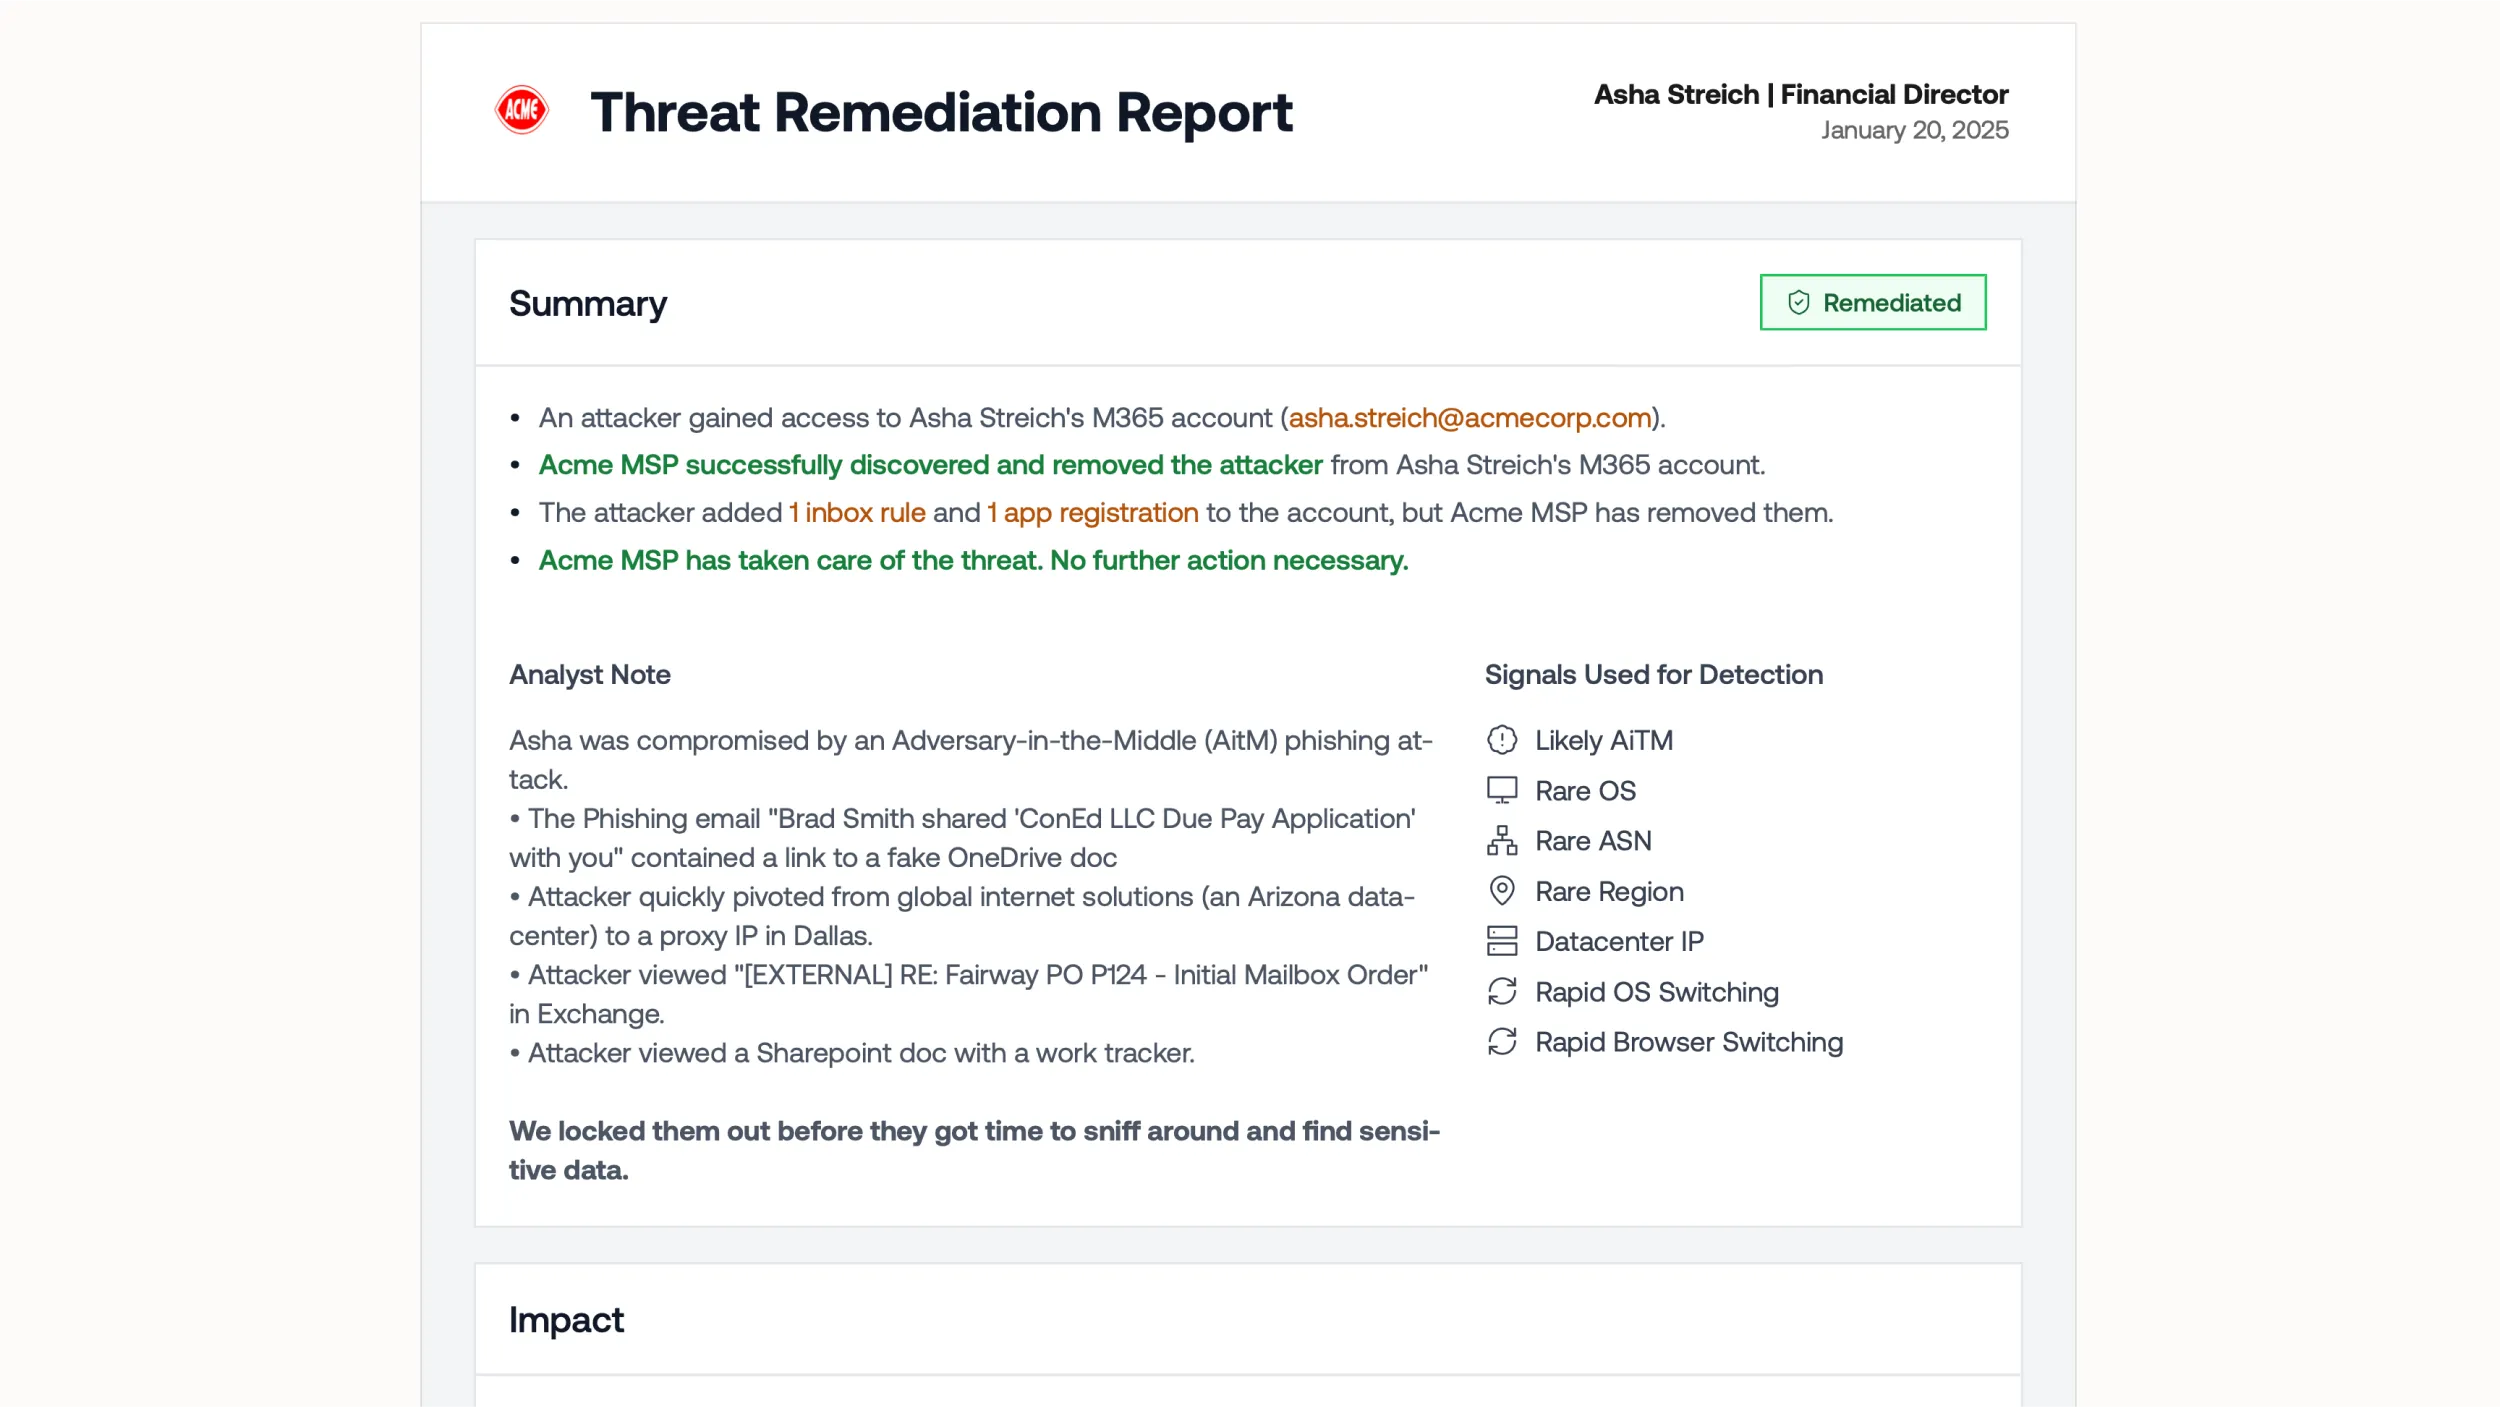
Task: Click the shield icon in Remediated badge
Action: point(1798,303)
